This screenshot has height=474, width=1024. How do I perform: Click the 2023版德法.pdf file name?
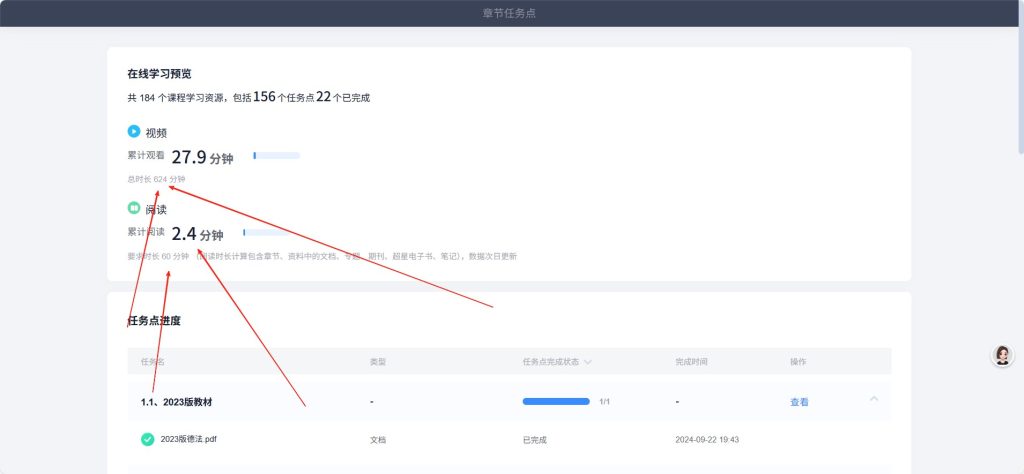click(x=189, y=439)
